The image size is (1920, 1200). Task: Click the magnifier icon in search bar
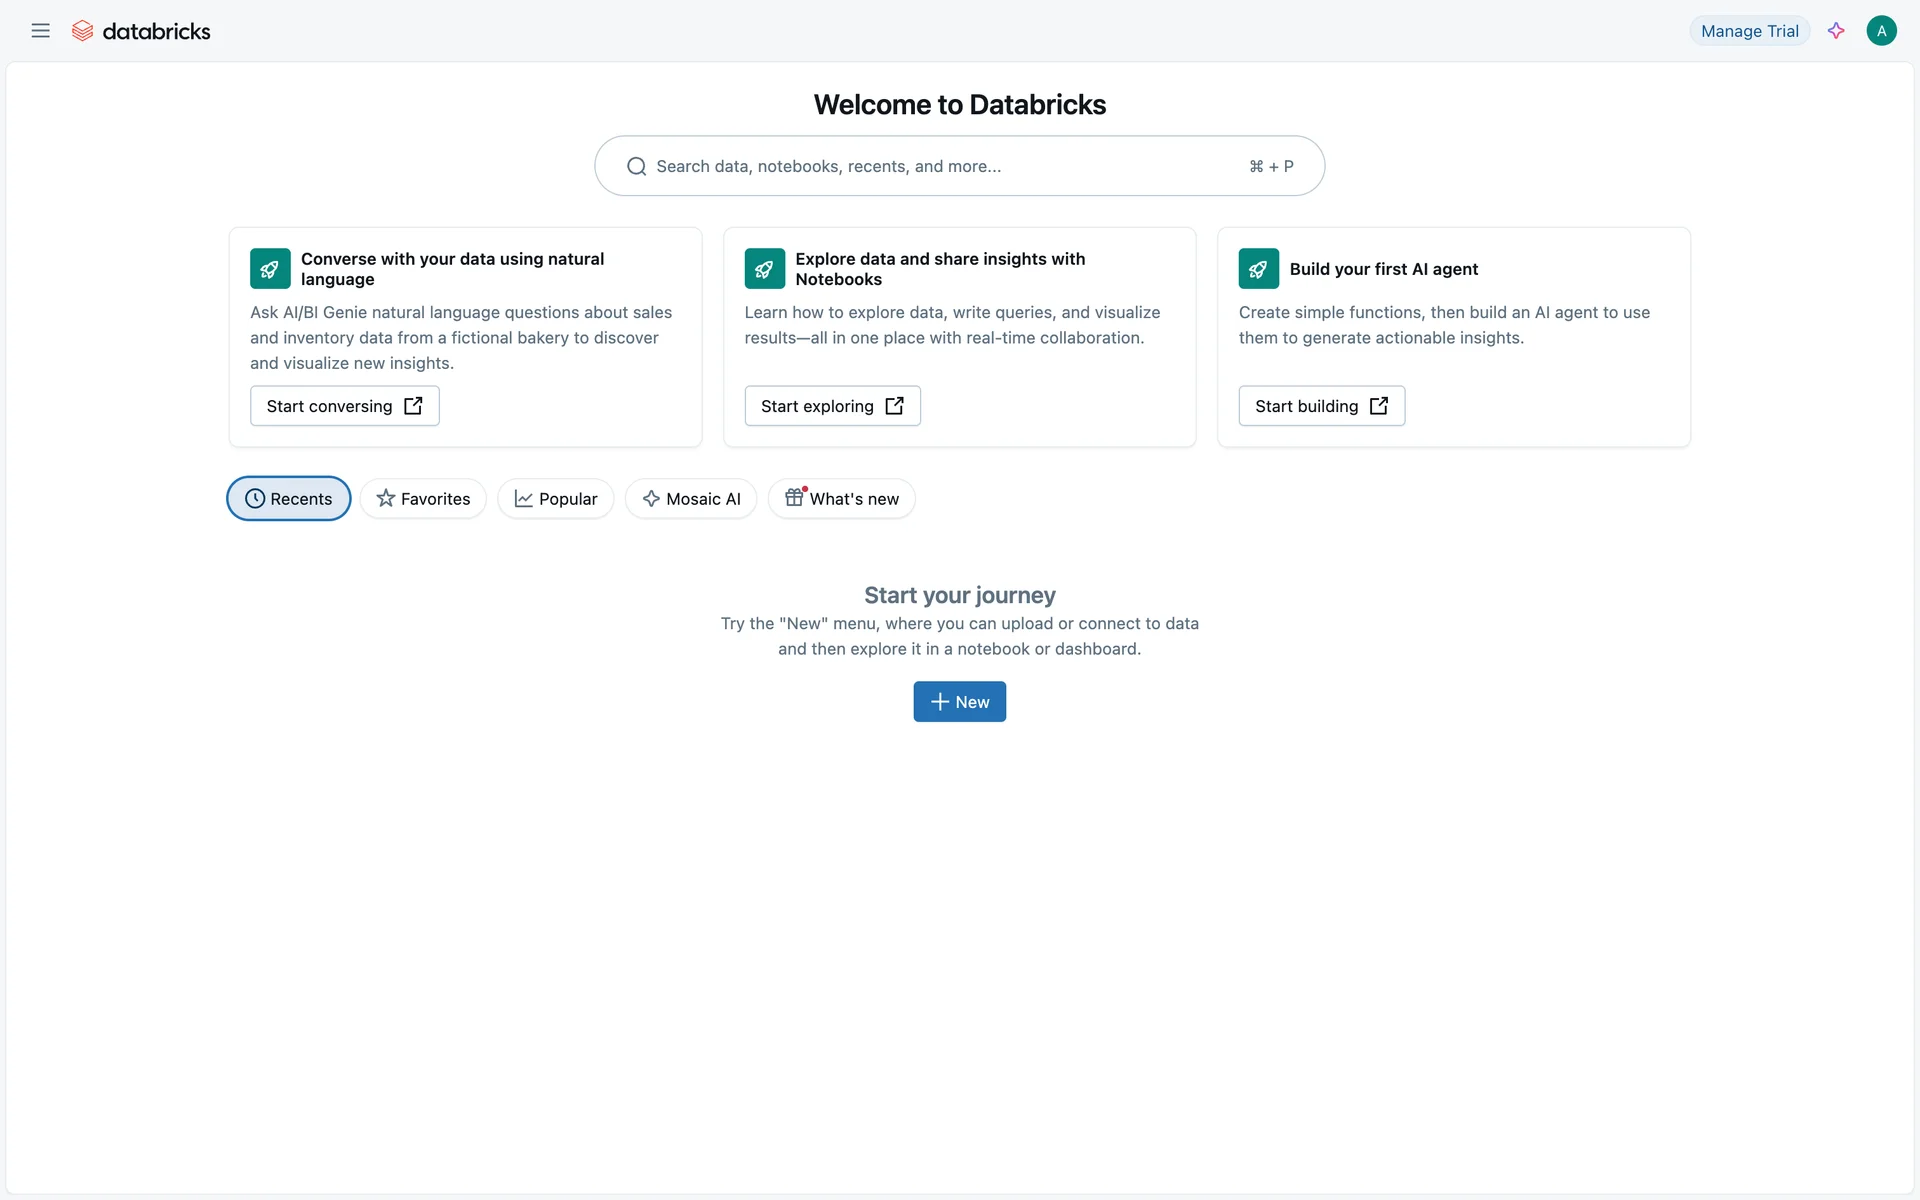coord(636,166)
